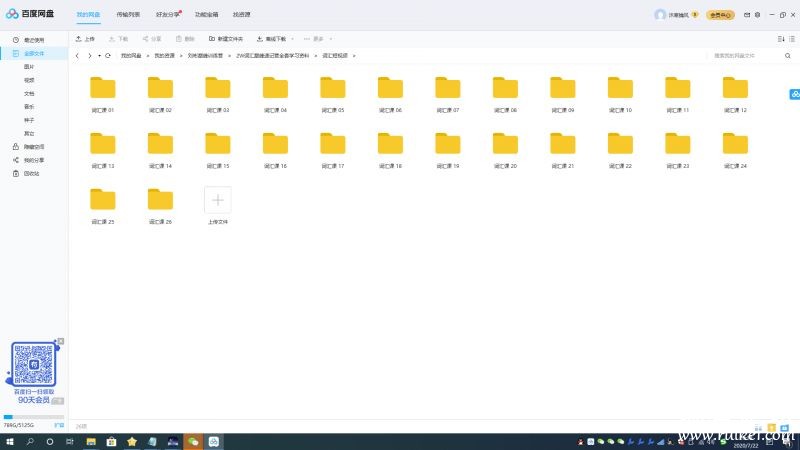Open the 好友分享 tab
The width and height of the screenshot is (800, 450).
coord(168,15)
